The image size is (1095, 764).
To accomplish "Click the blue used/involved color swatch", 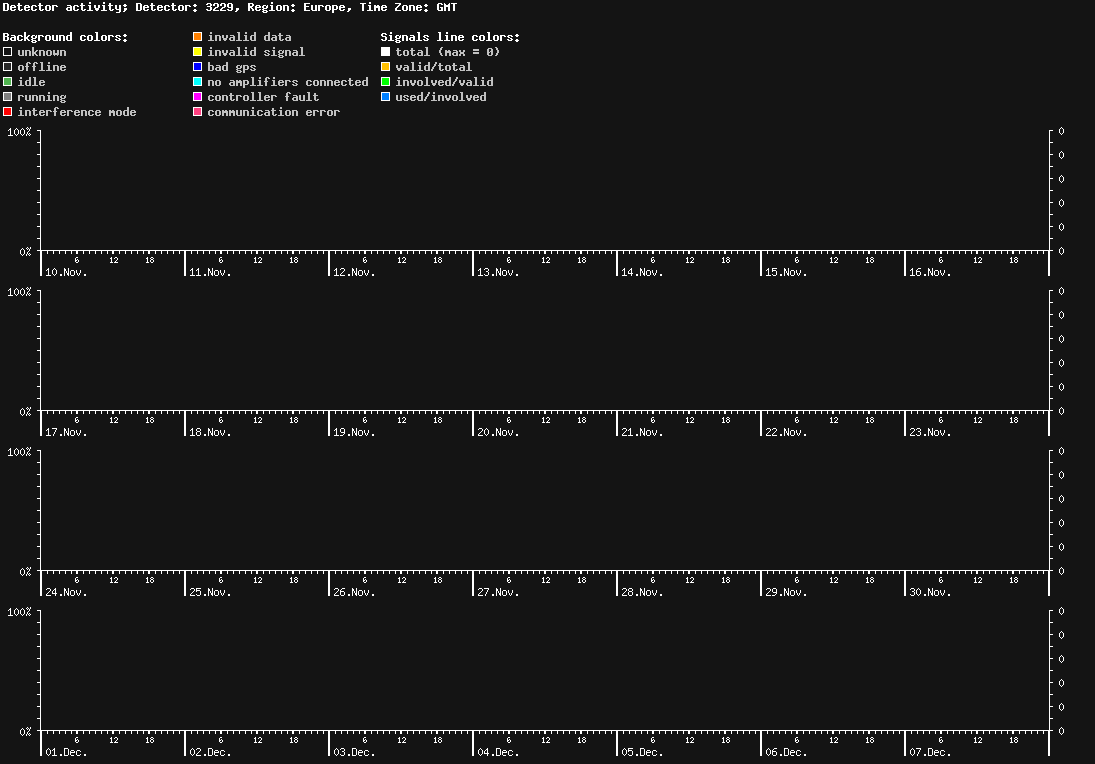I will 385,96.
